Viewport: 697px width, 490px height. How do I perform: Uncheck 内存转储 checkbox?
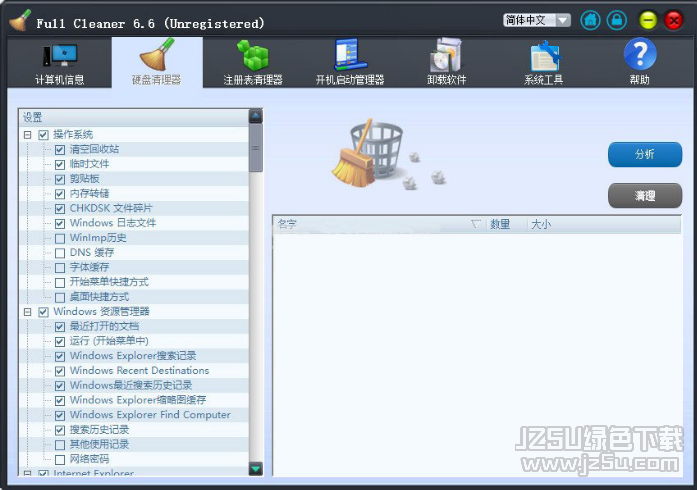point(60,193)
